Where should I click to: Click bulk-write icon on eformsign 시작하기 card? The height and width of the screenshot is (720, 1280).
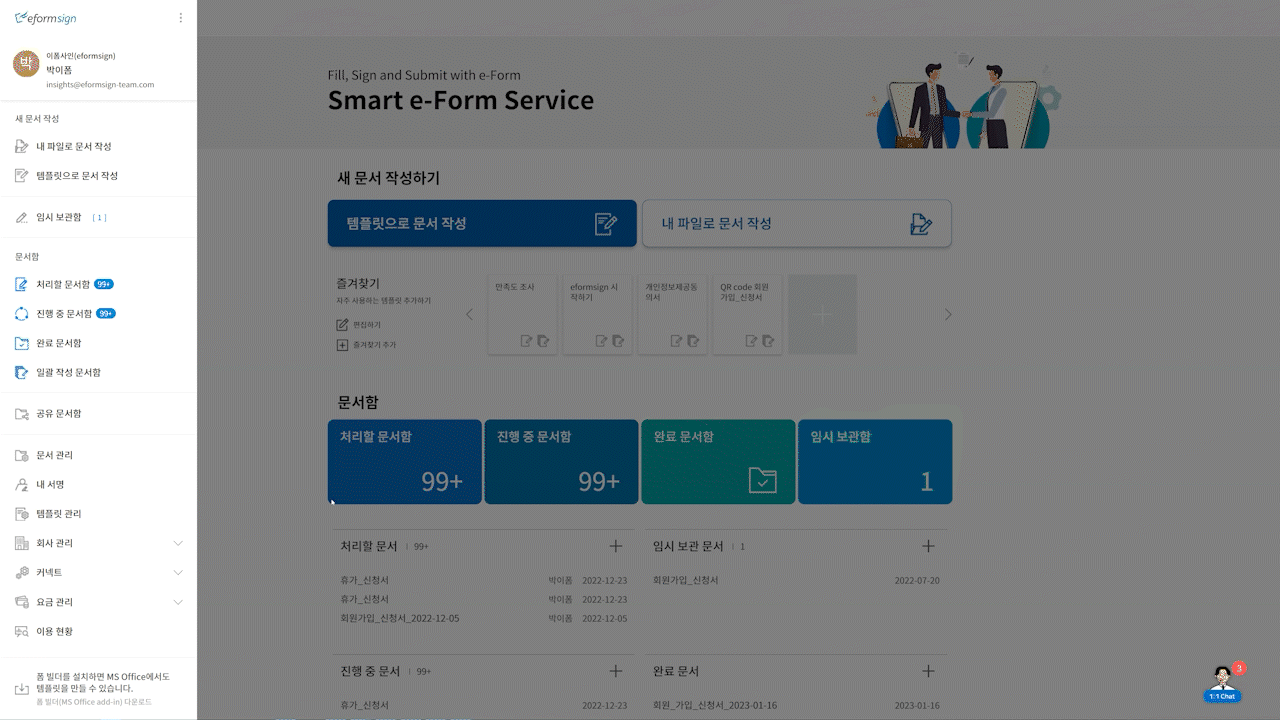pos(618,341)
